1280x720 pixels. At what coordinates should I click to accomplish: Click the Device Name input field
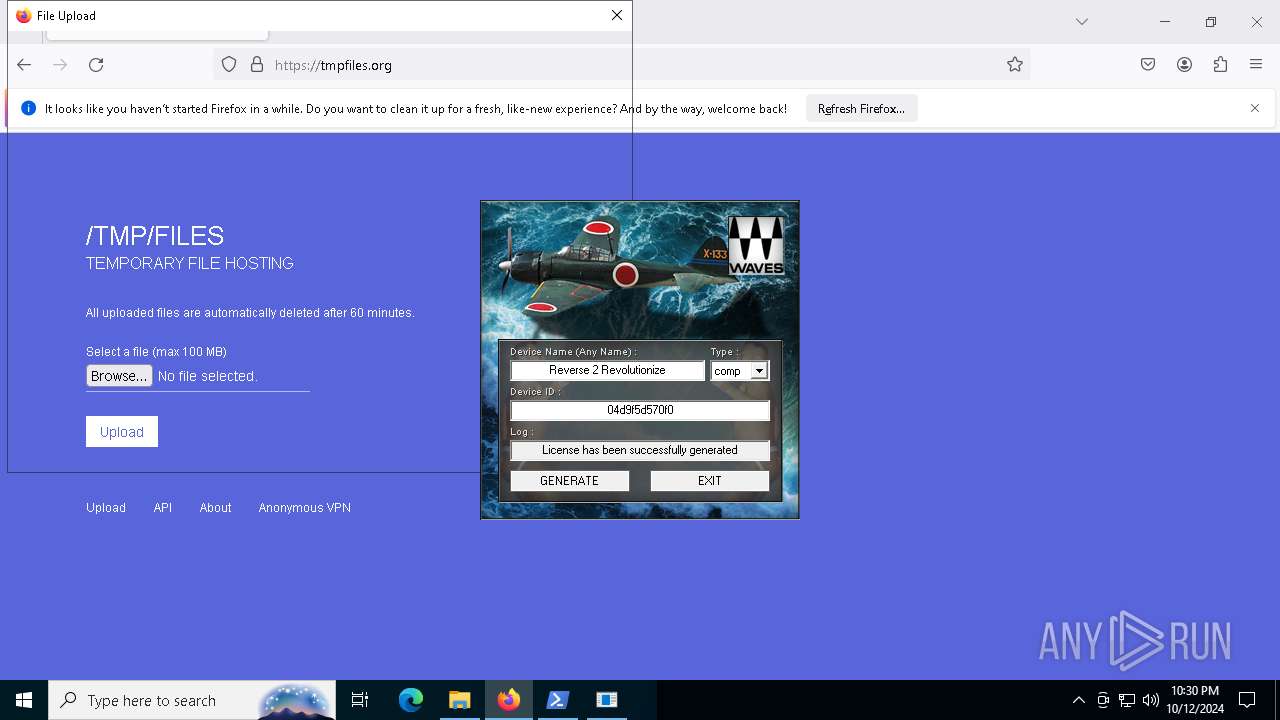(x=607, y=370)
